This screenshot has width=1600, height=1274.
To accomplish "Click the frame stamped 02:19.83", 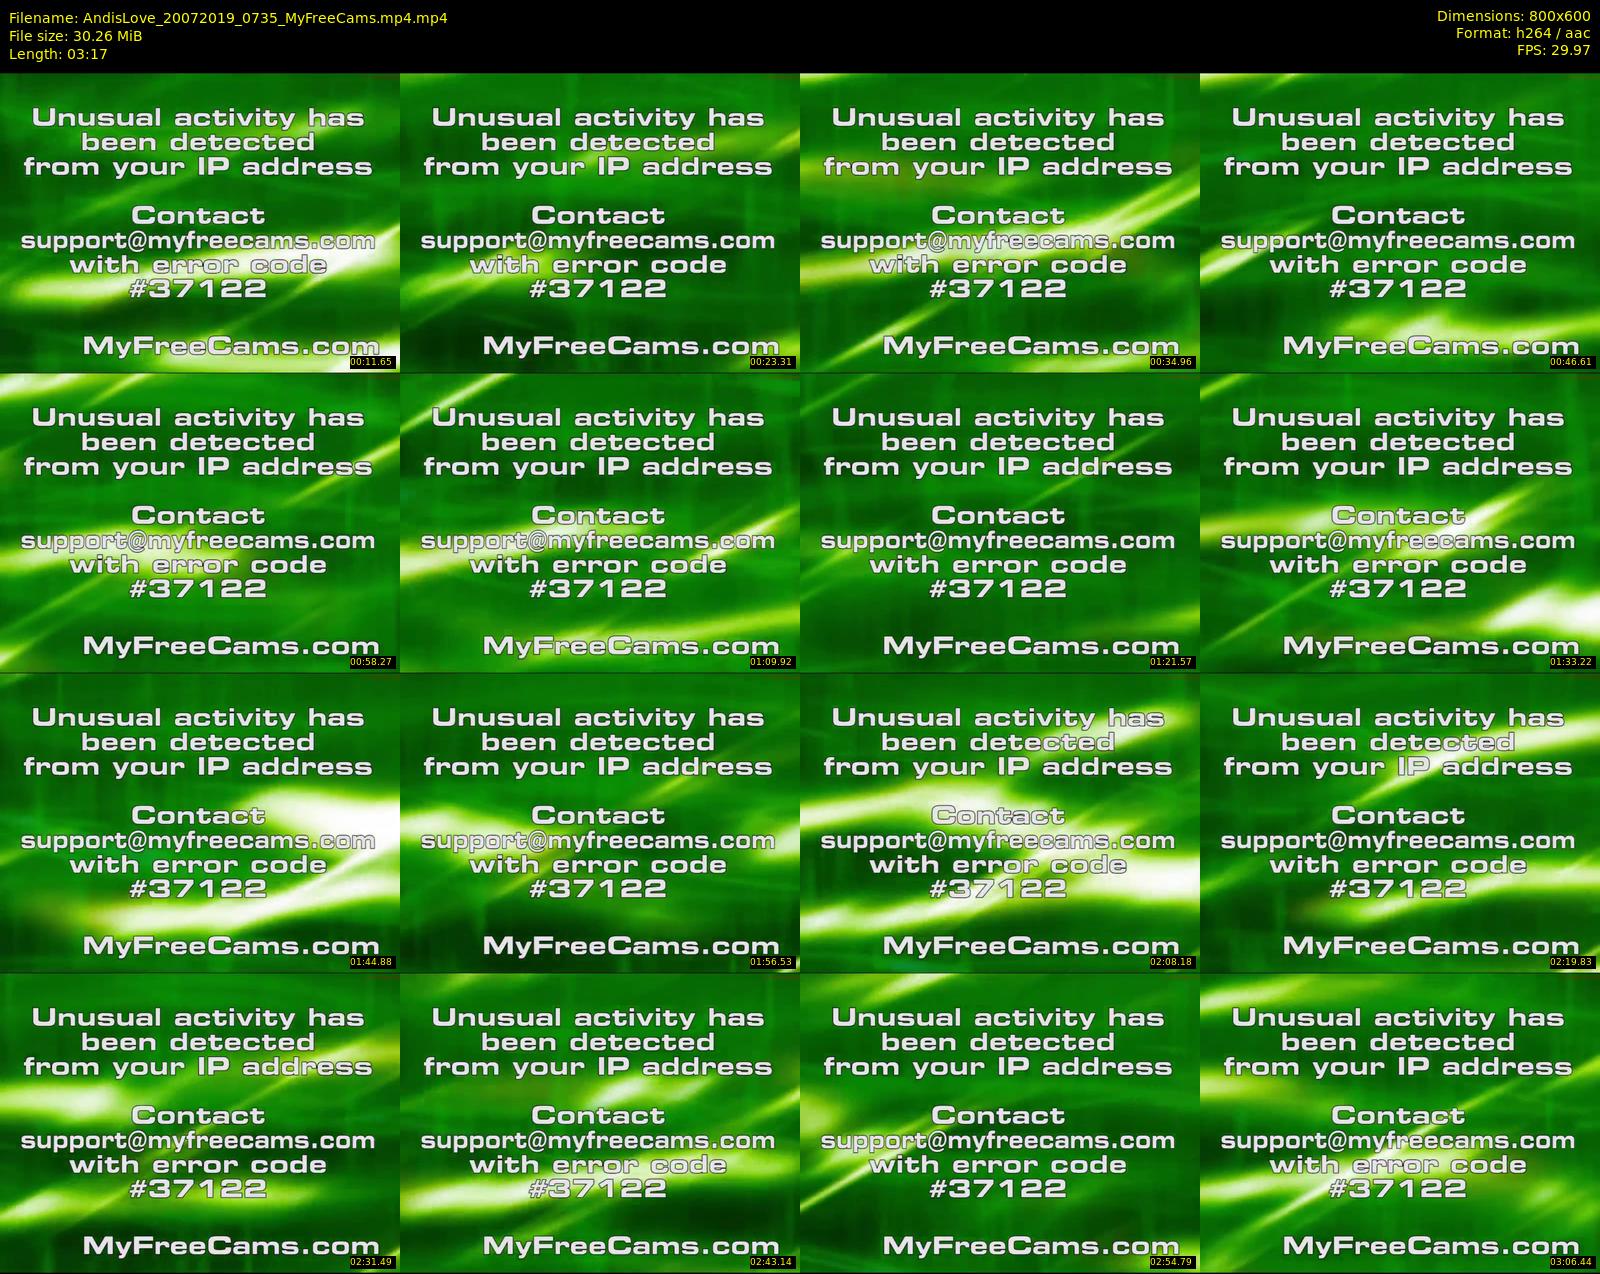I will point(1400,822).
